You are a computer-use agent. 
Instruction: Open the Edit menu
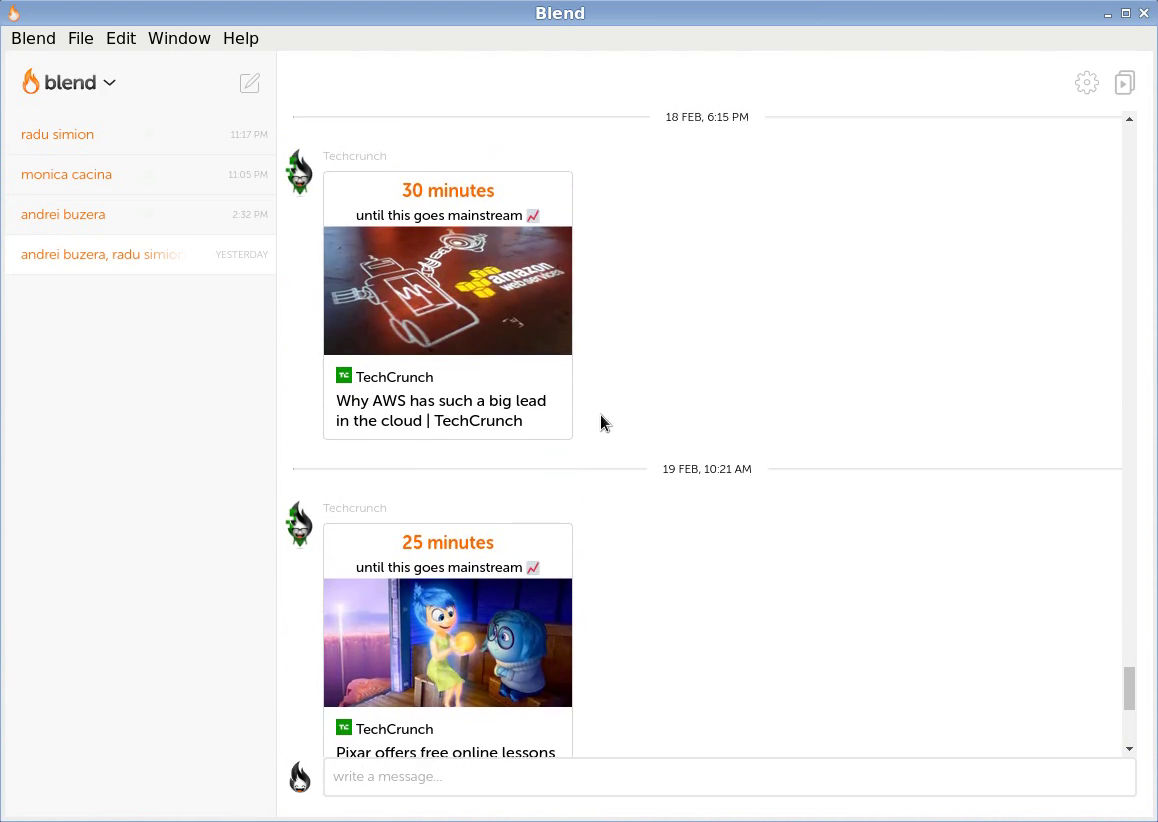coord(120,38)
